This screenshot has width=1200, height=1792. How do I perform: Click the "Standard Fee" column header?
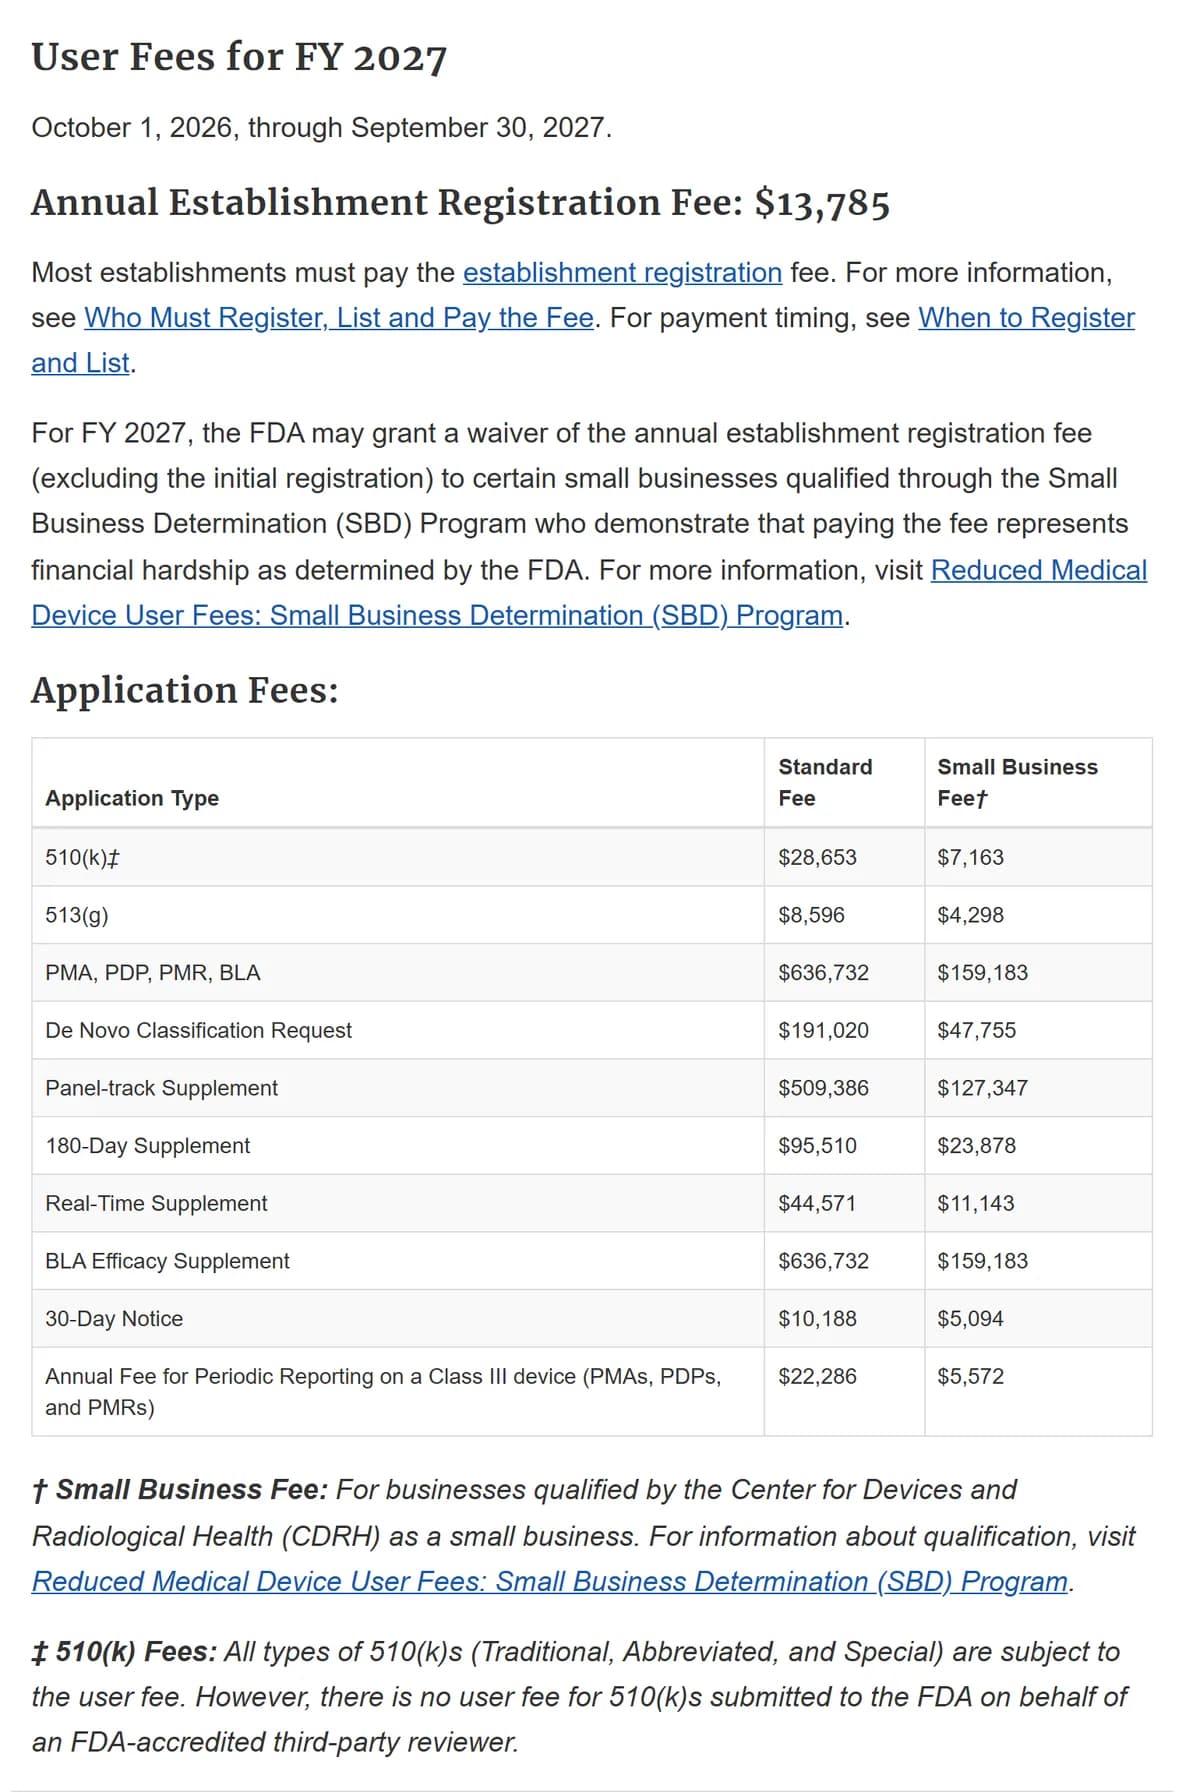point(825,782)
